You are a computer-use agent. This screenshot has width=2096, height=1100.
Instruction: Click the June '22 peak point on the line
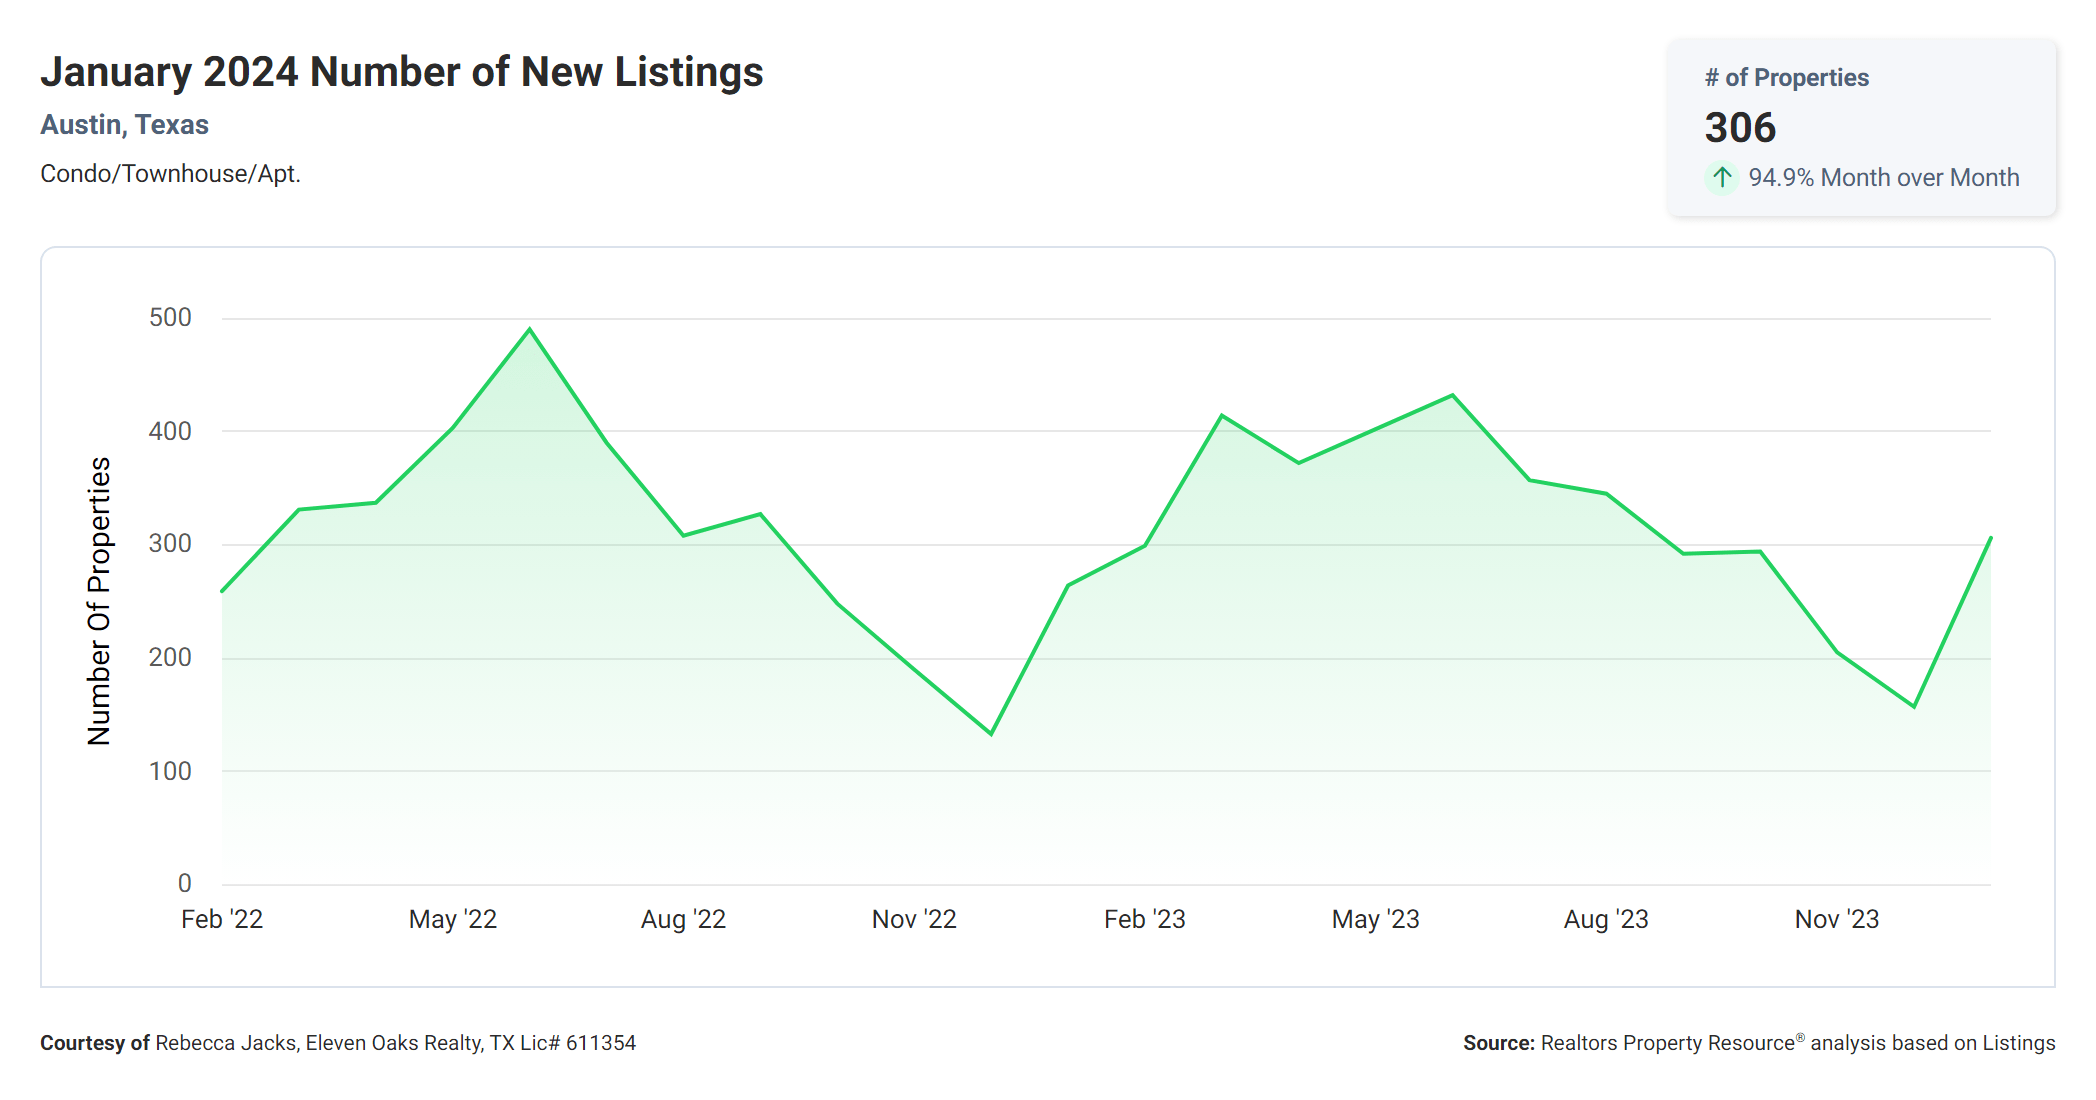click(530, 329)
